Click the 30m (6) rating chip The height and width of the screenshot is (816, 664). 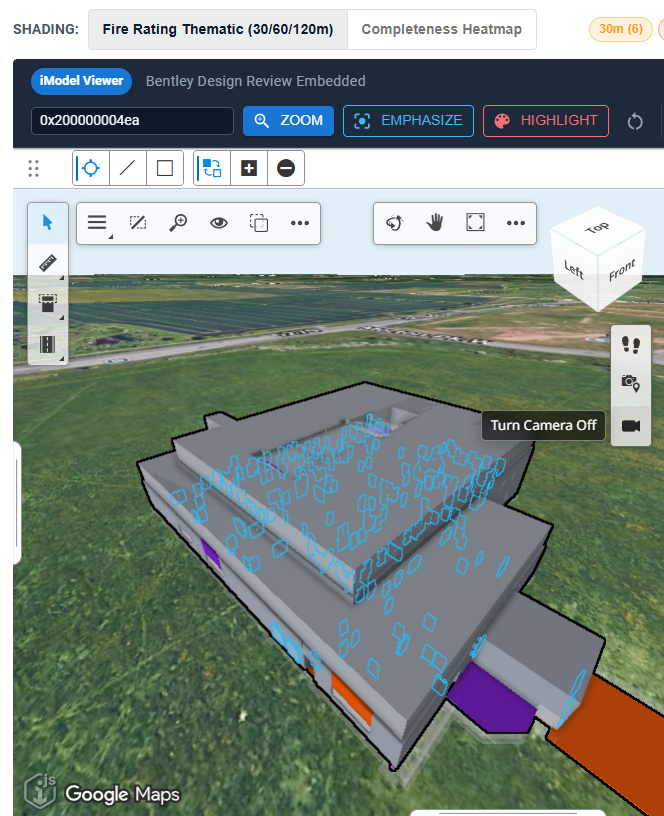620,29
